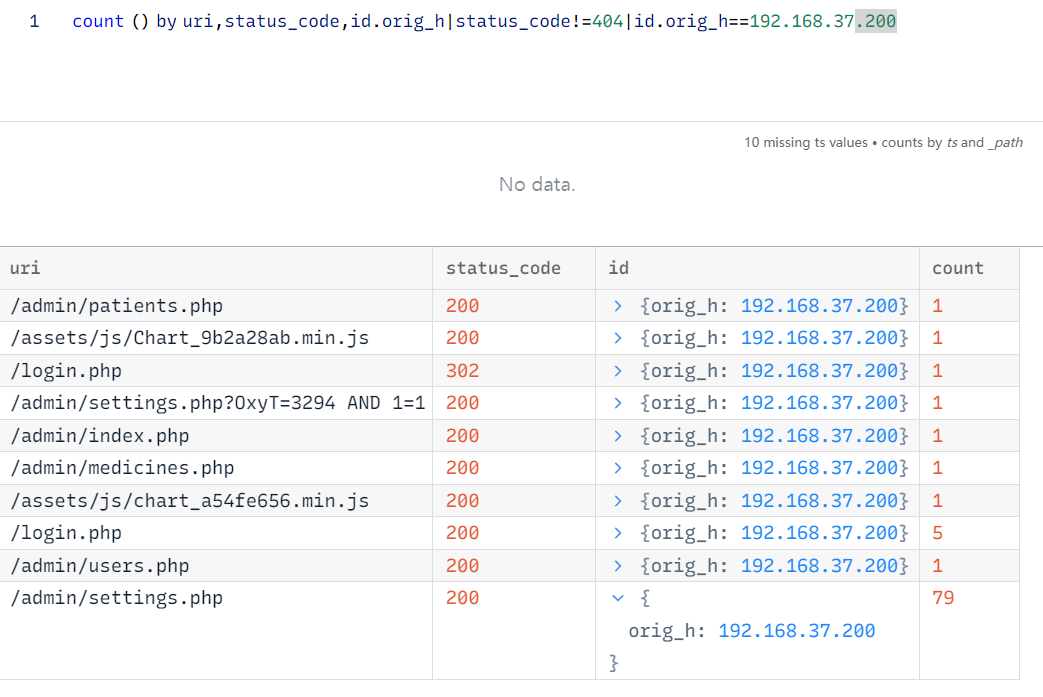1043x697 pixels.
Task: Select the /admin/users.php uri cell
Action: 99,566
